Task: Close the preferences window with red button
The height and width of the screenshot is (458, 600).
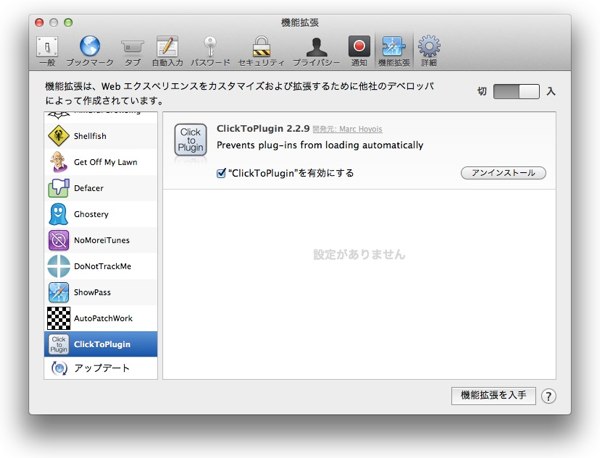Action: [39, 23]
